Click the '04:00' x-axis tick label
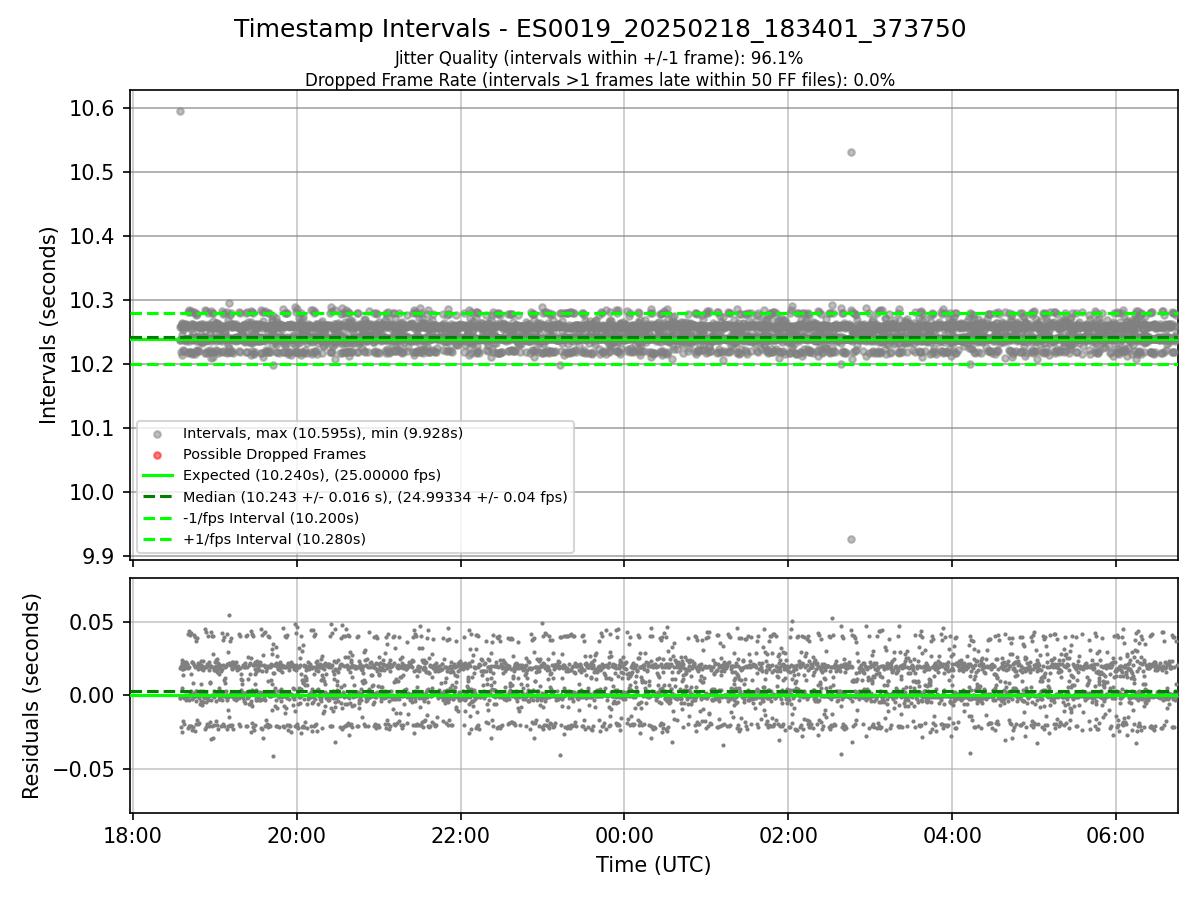This screenshot has width=1200, height=900. [x=952, y=835]
